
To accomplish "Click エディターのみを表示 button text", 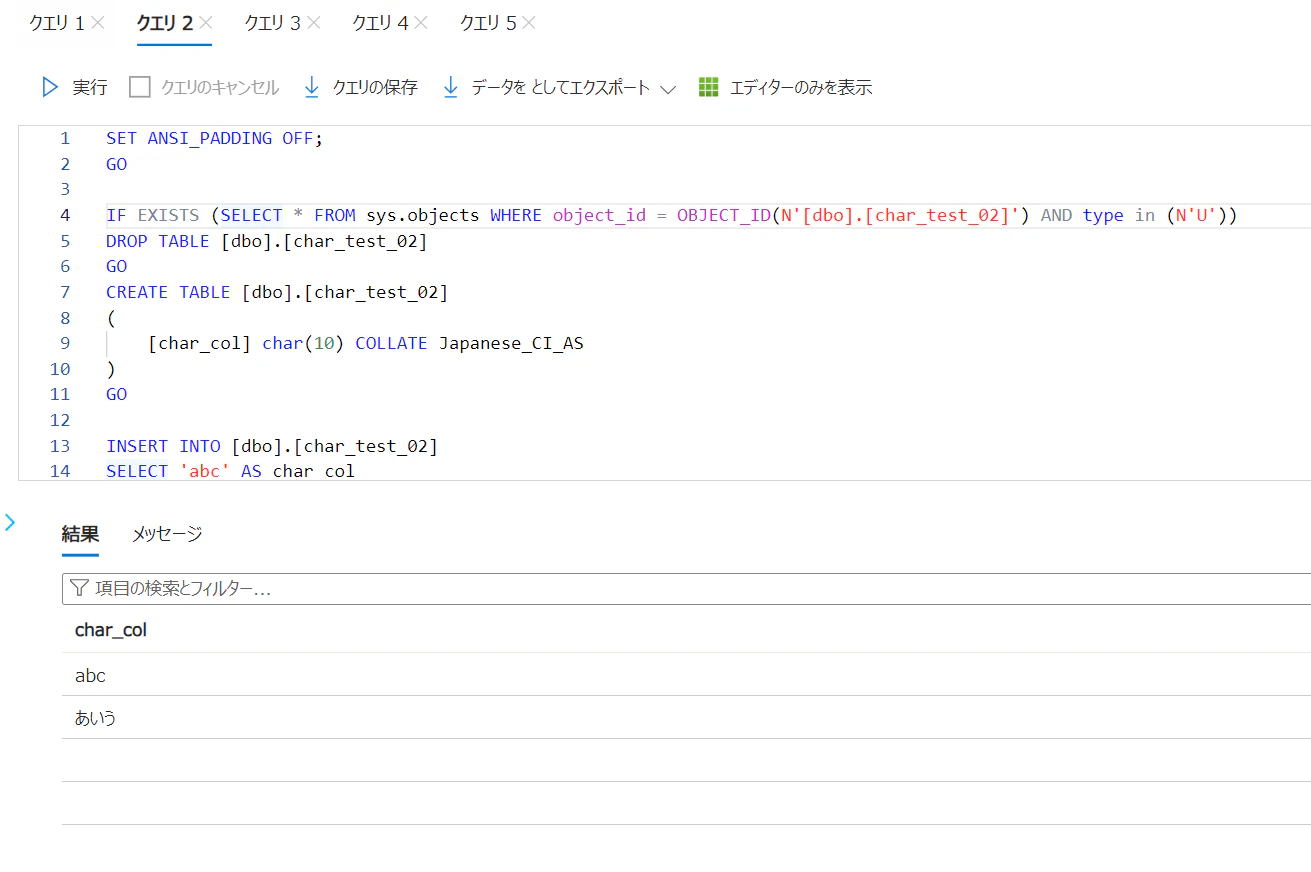I will point(801,87).
